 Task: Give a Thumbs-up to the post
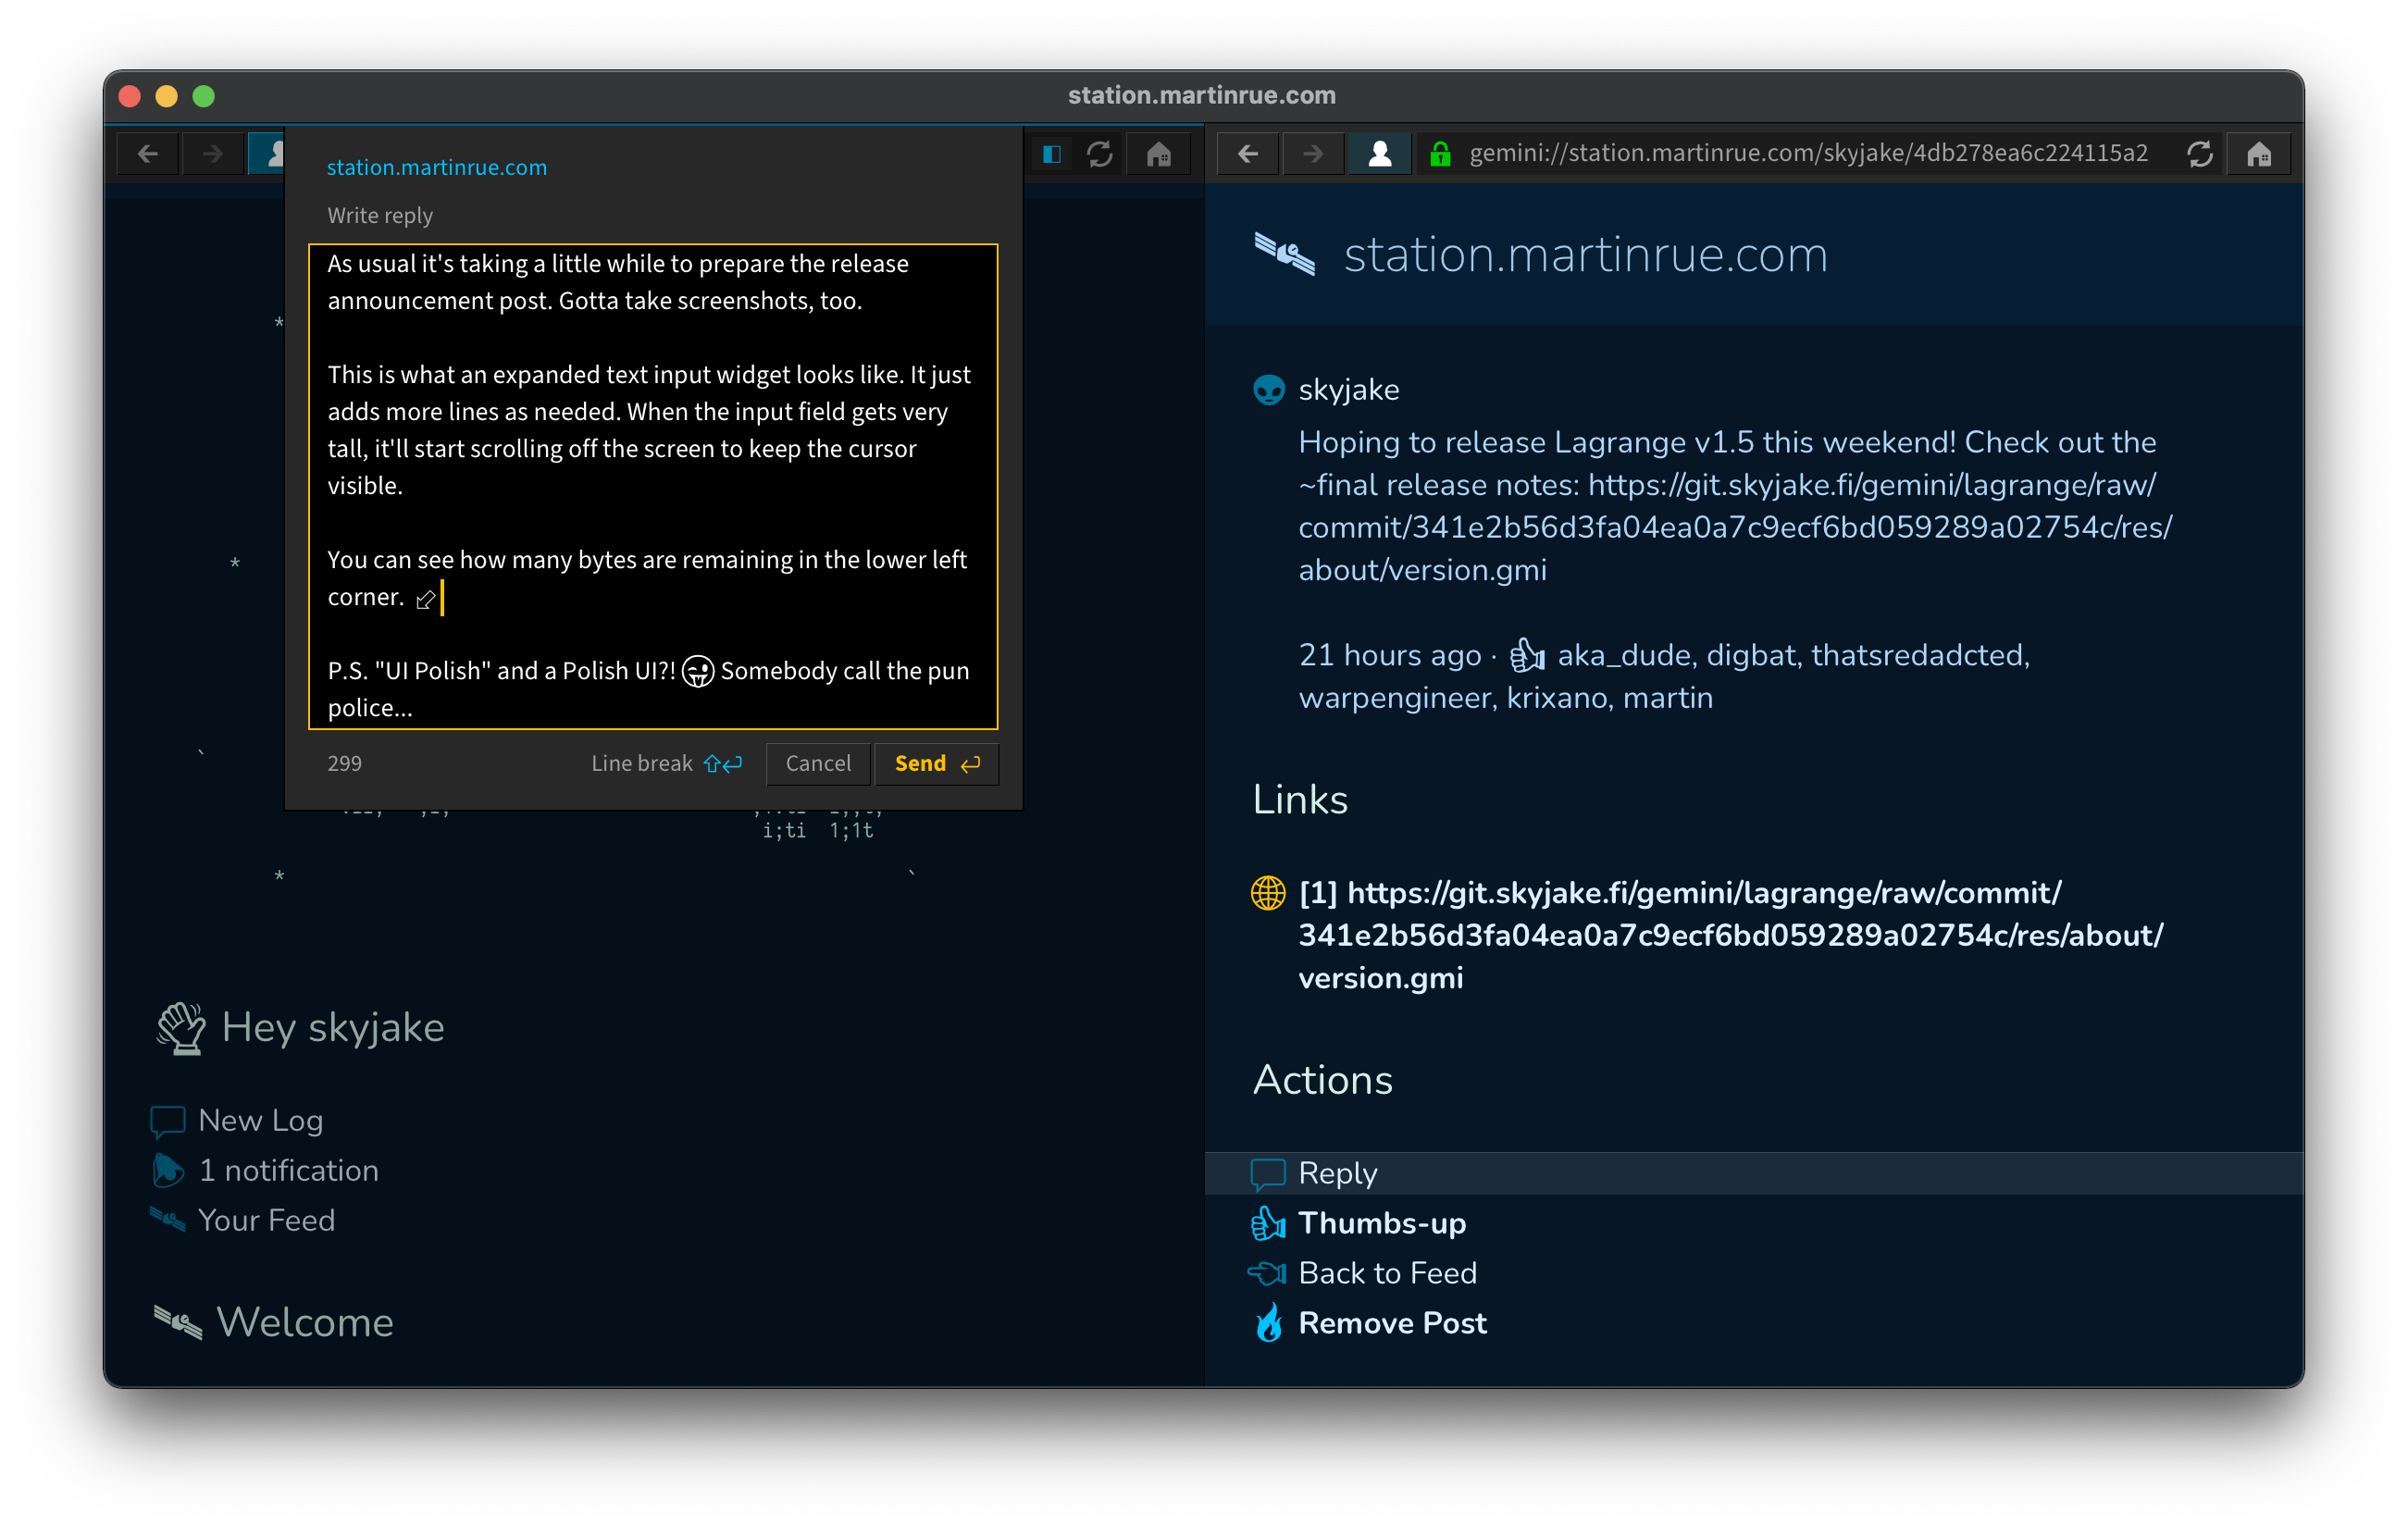pyautogui.click(x=1382, y=1222)
